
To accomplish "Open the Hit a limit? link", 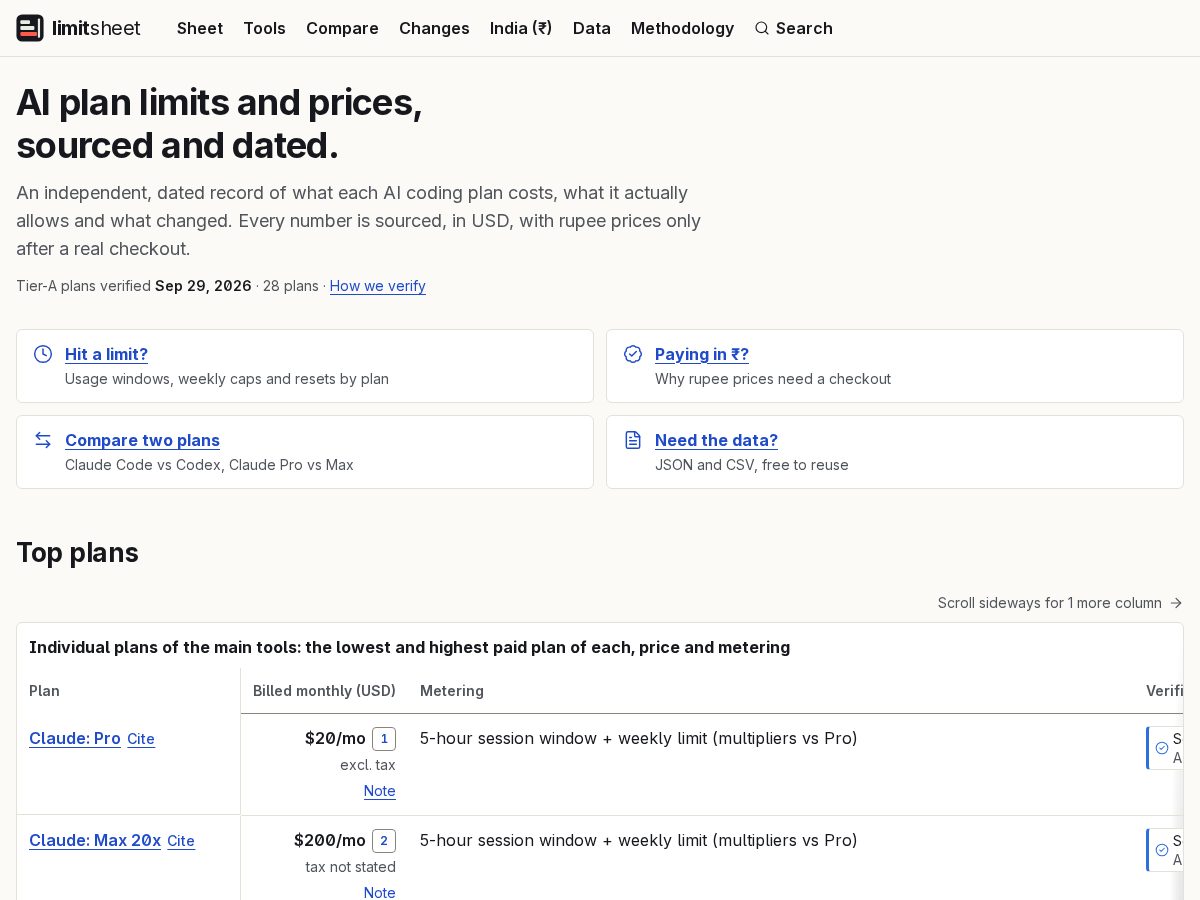I will point(106,354).
